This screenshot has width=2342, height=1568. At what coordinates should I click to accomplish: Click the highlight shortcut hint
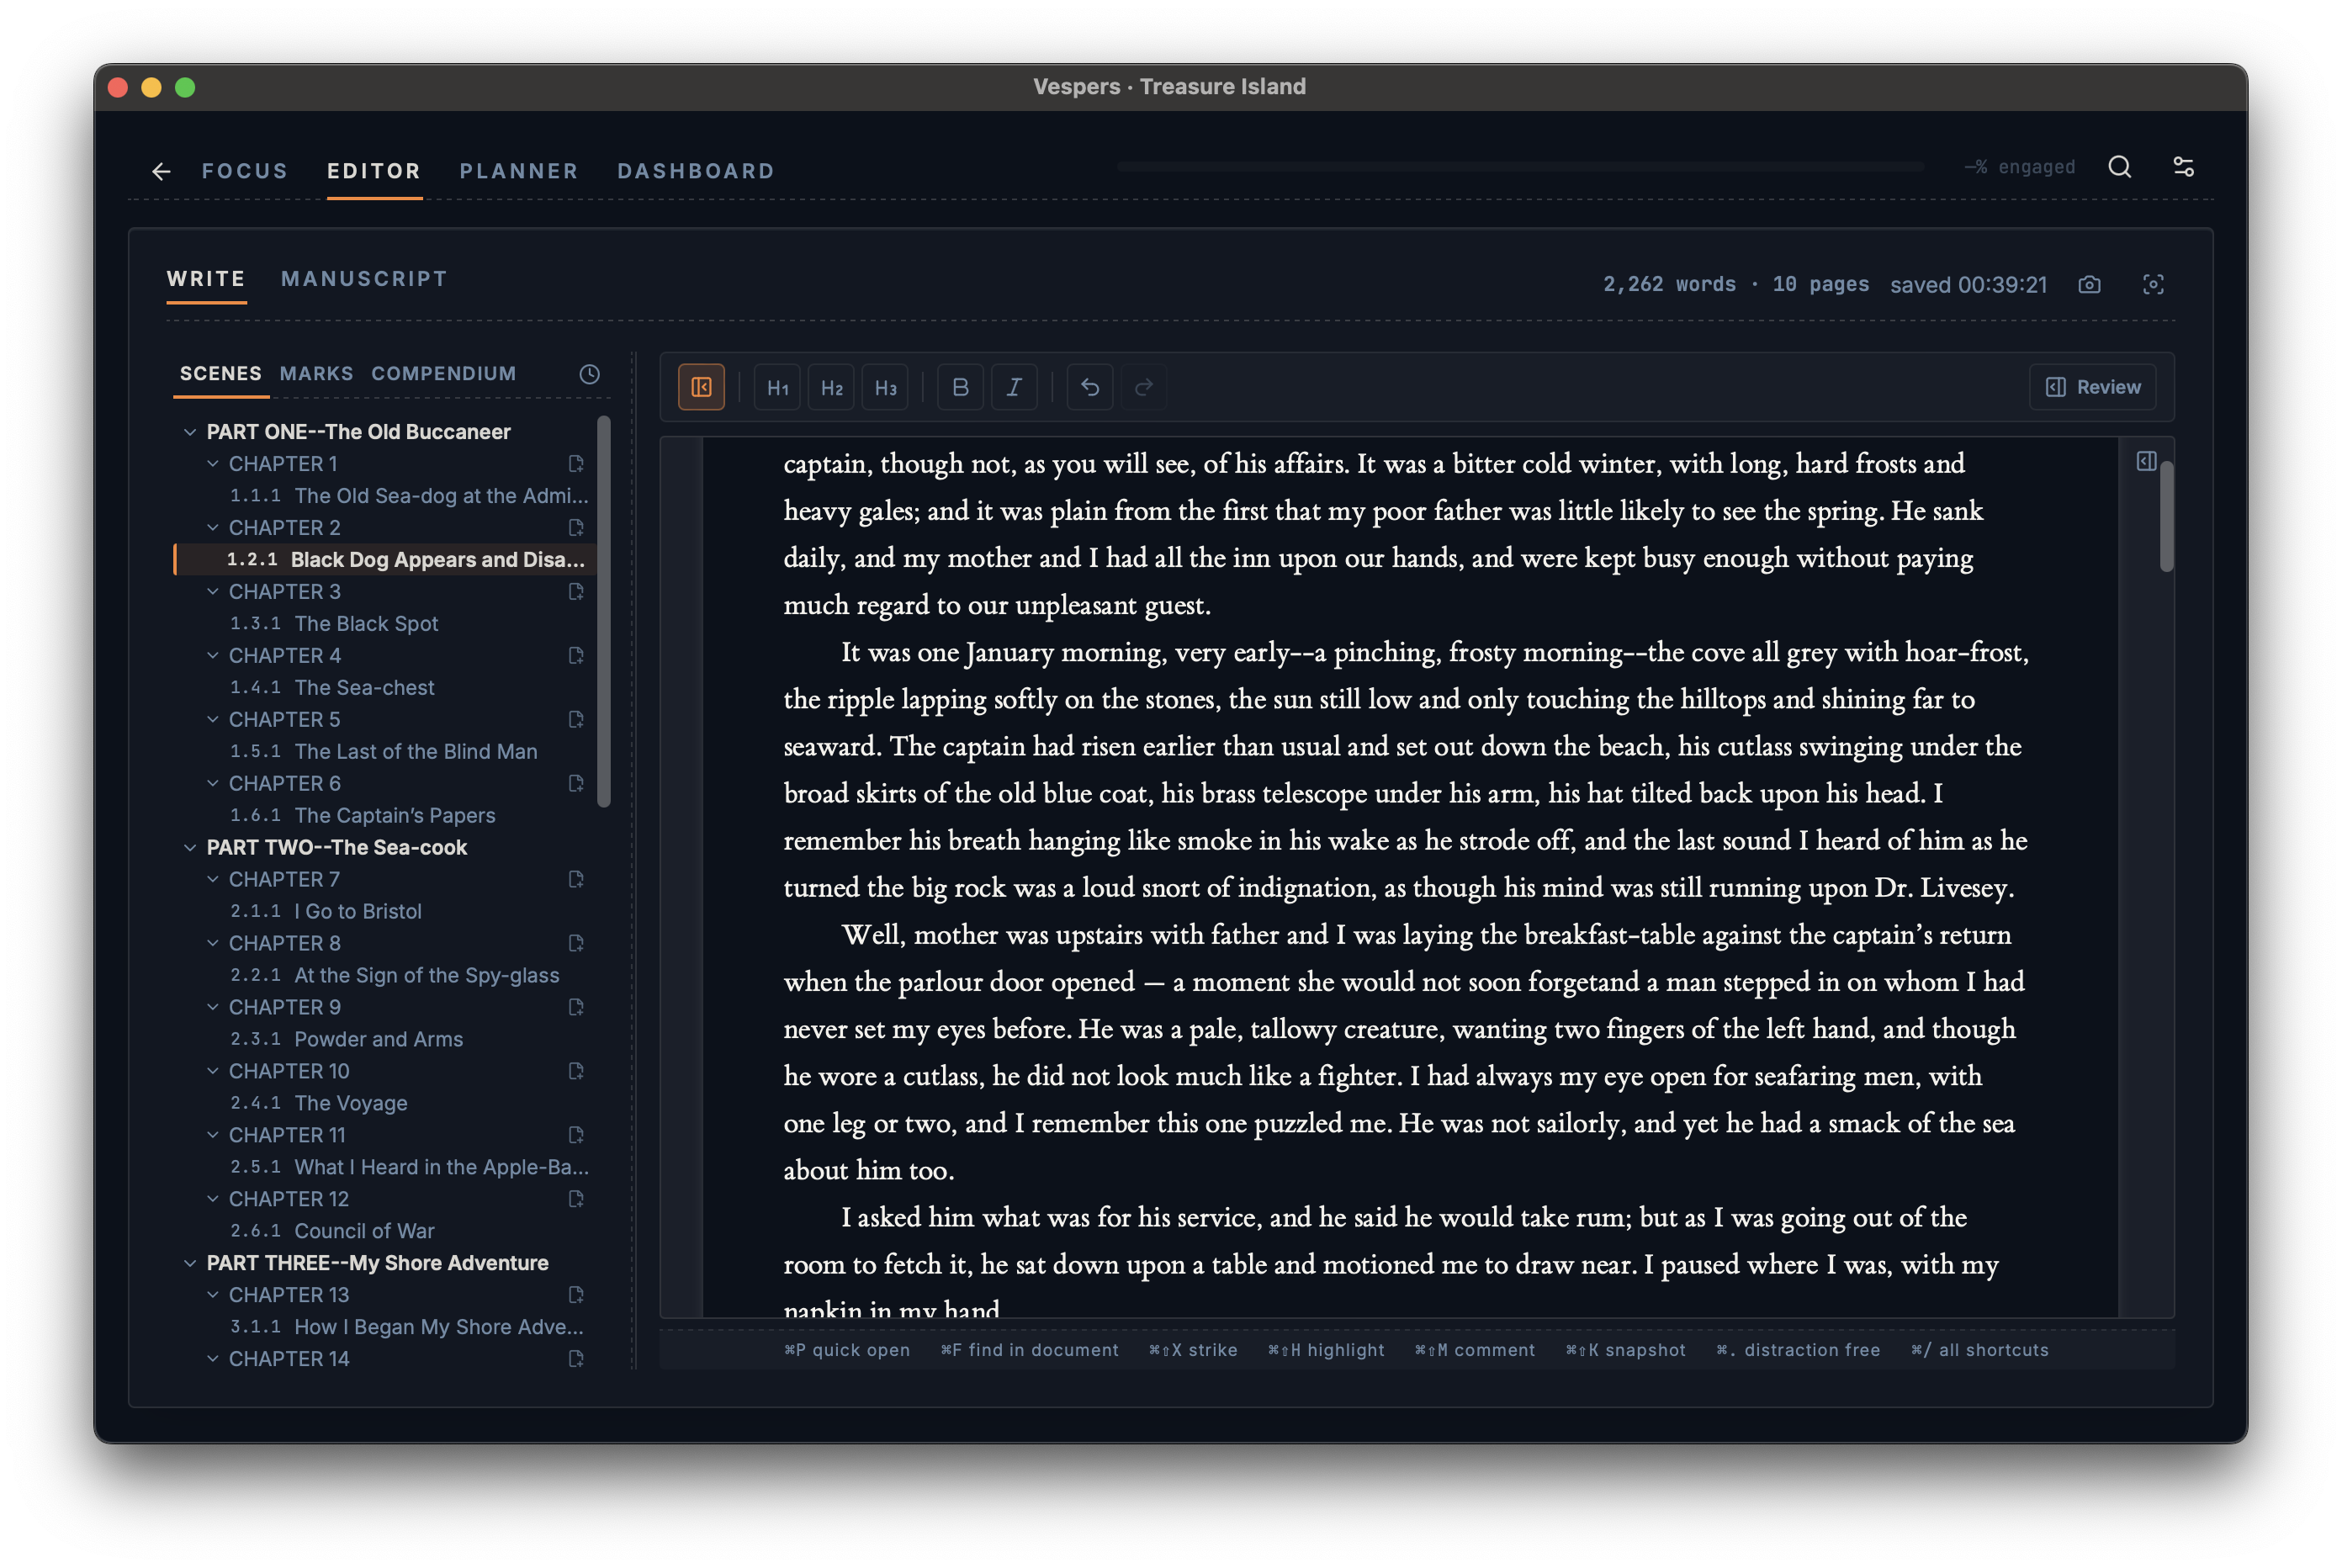point(1326,1351)
